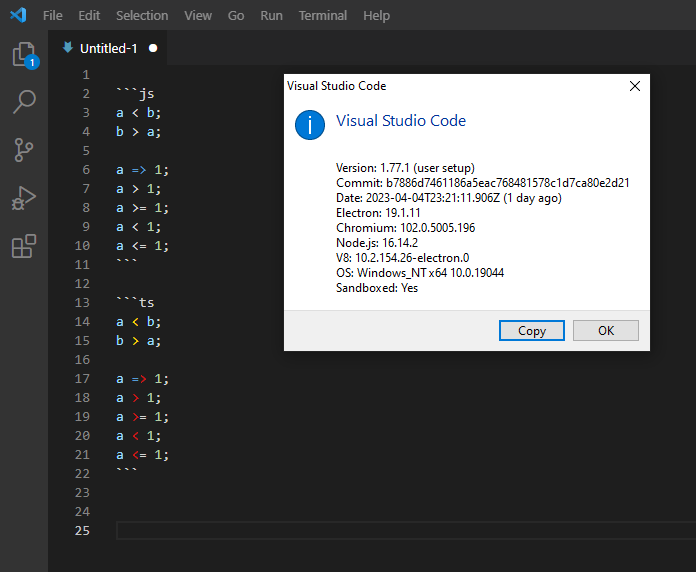696x572 pixels.
Task: Open the Help menu
Action: [376, 16]
